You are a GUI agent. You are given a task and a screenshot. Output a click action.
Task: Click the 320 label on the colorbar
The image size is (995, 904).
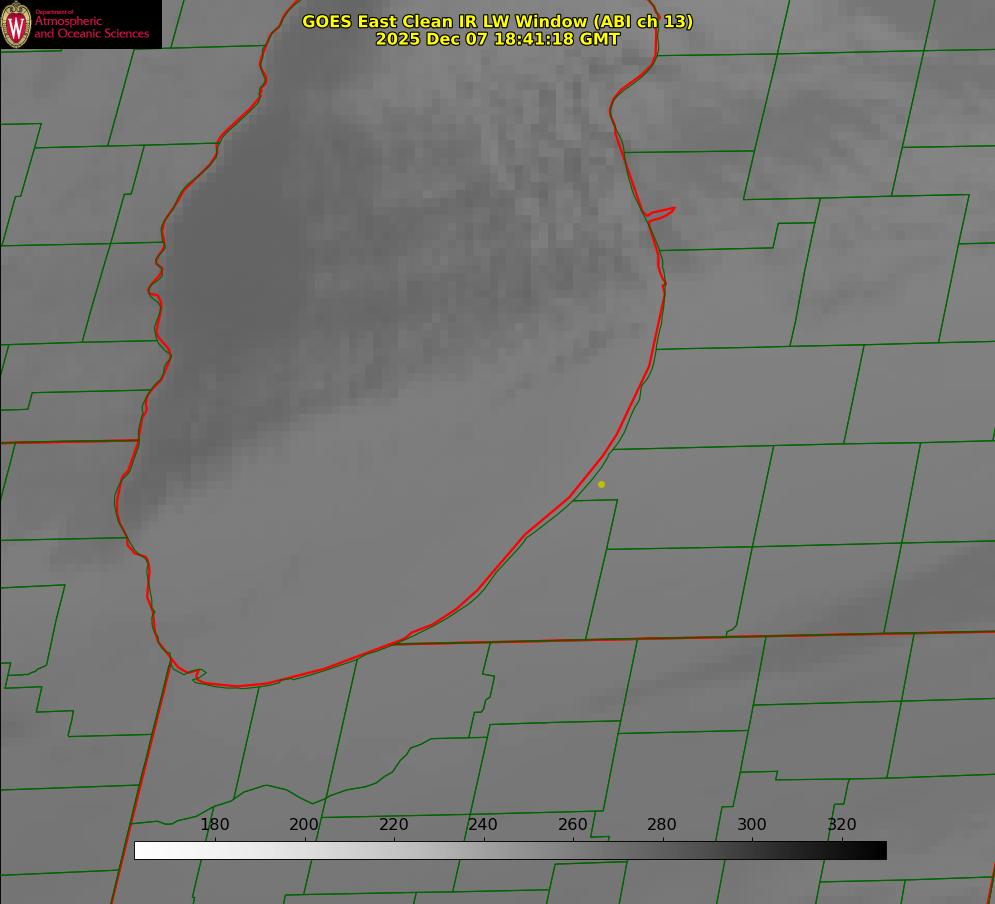tap(842, 825)
